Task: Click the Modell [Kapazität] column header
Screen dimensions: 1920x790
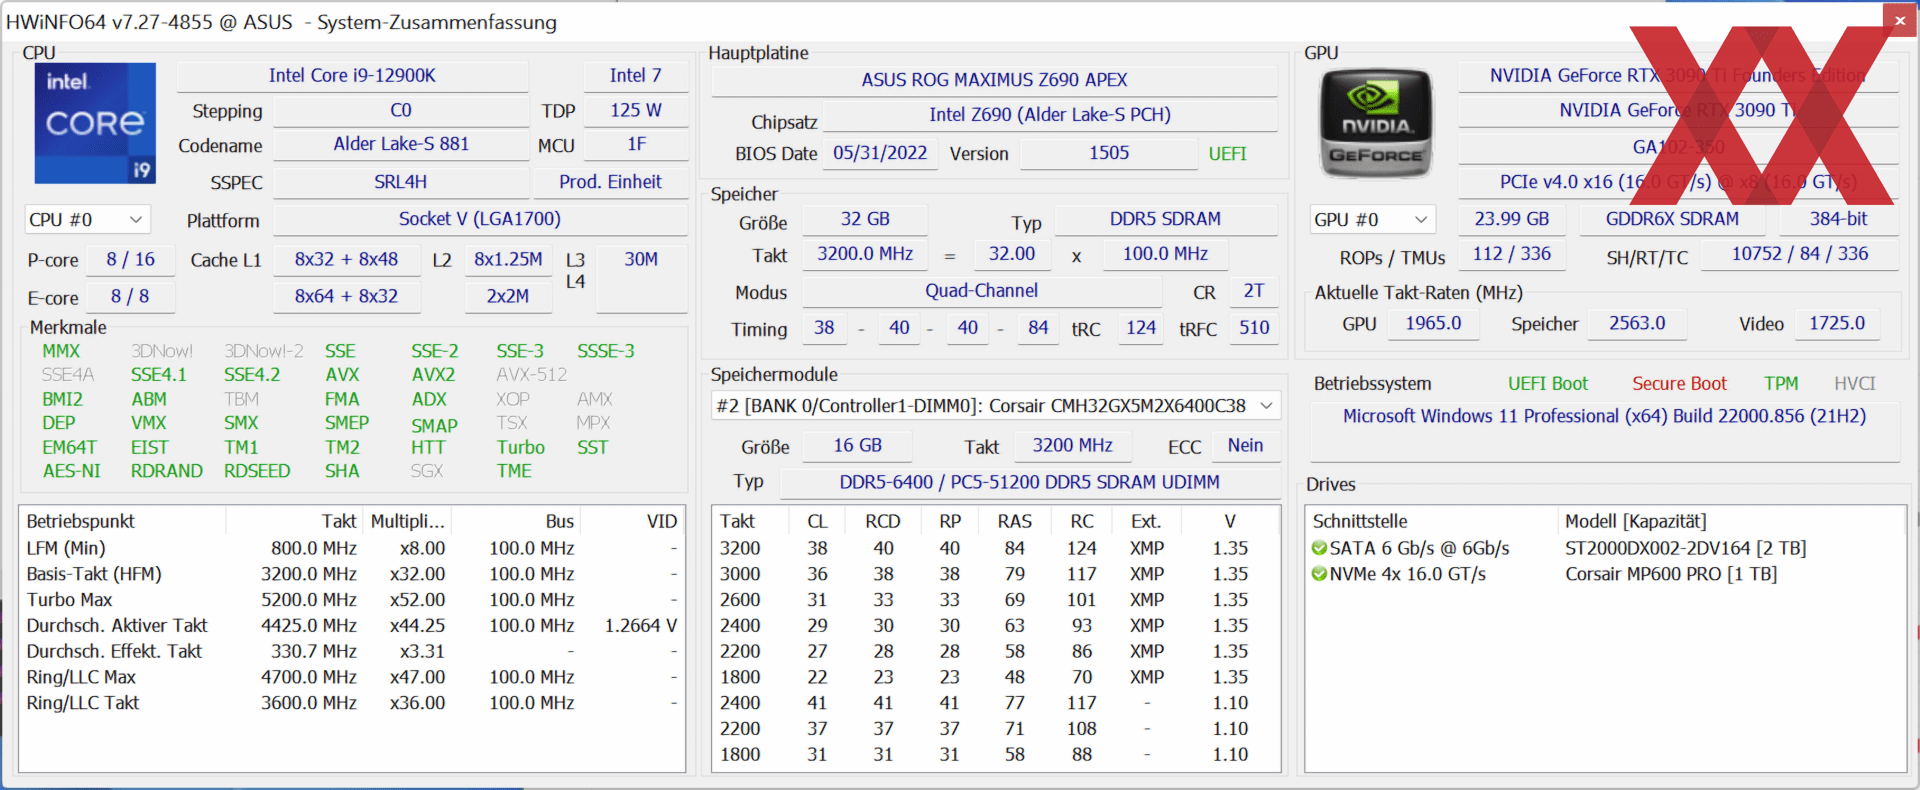Action: click(1733, 521)
